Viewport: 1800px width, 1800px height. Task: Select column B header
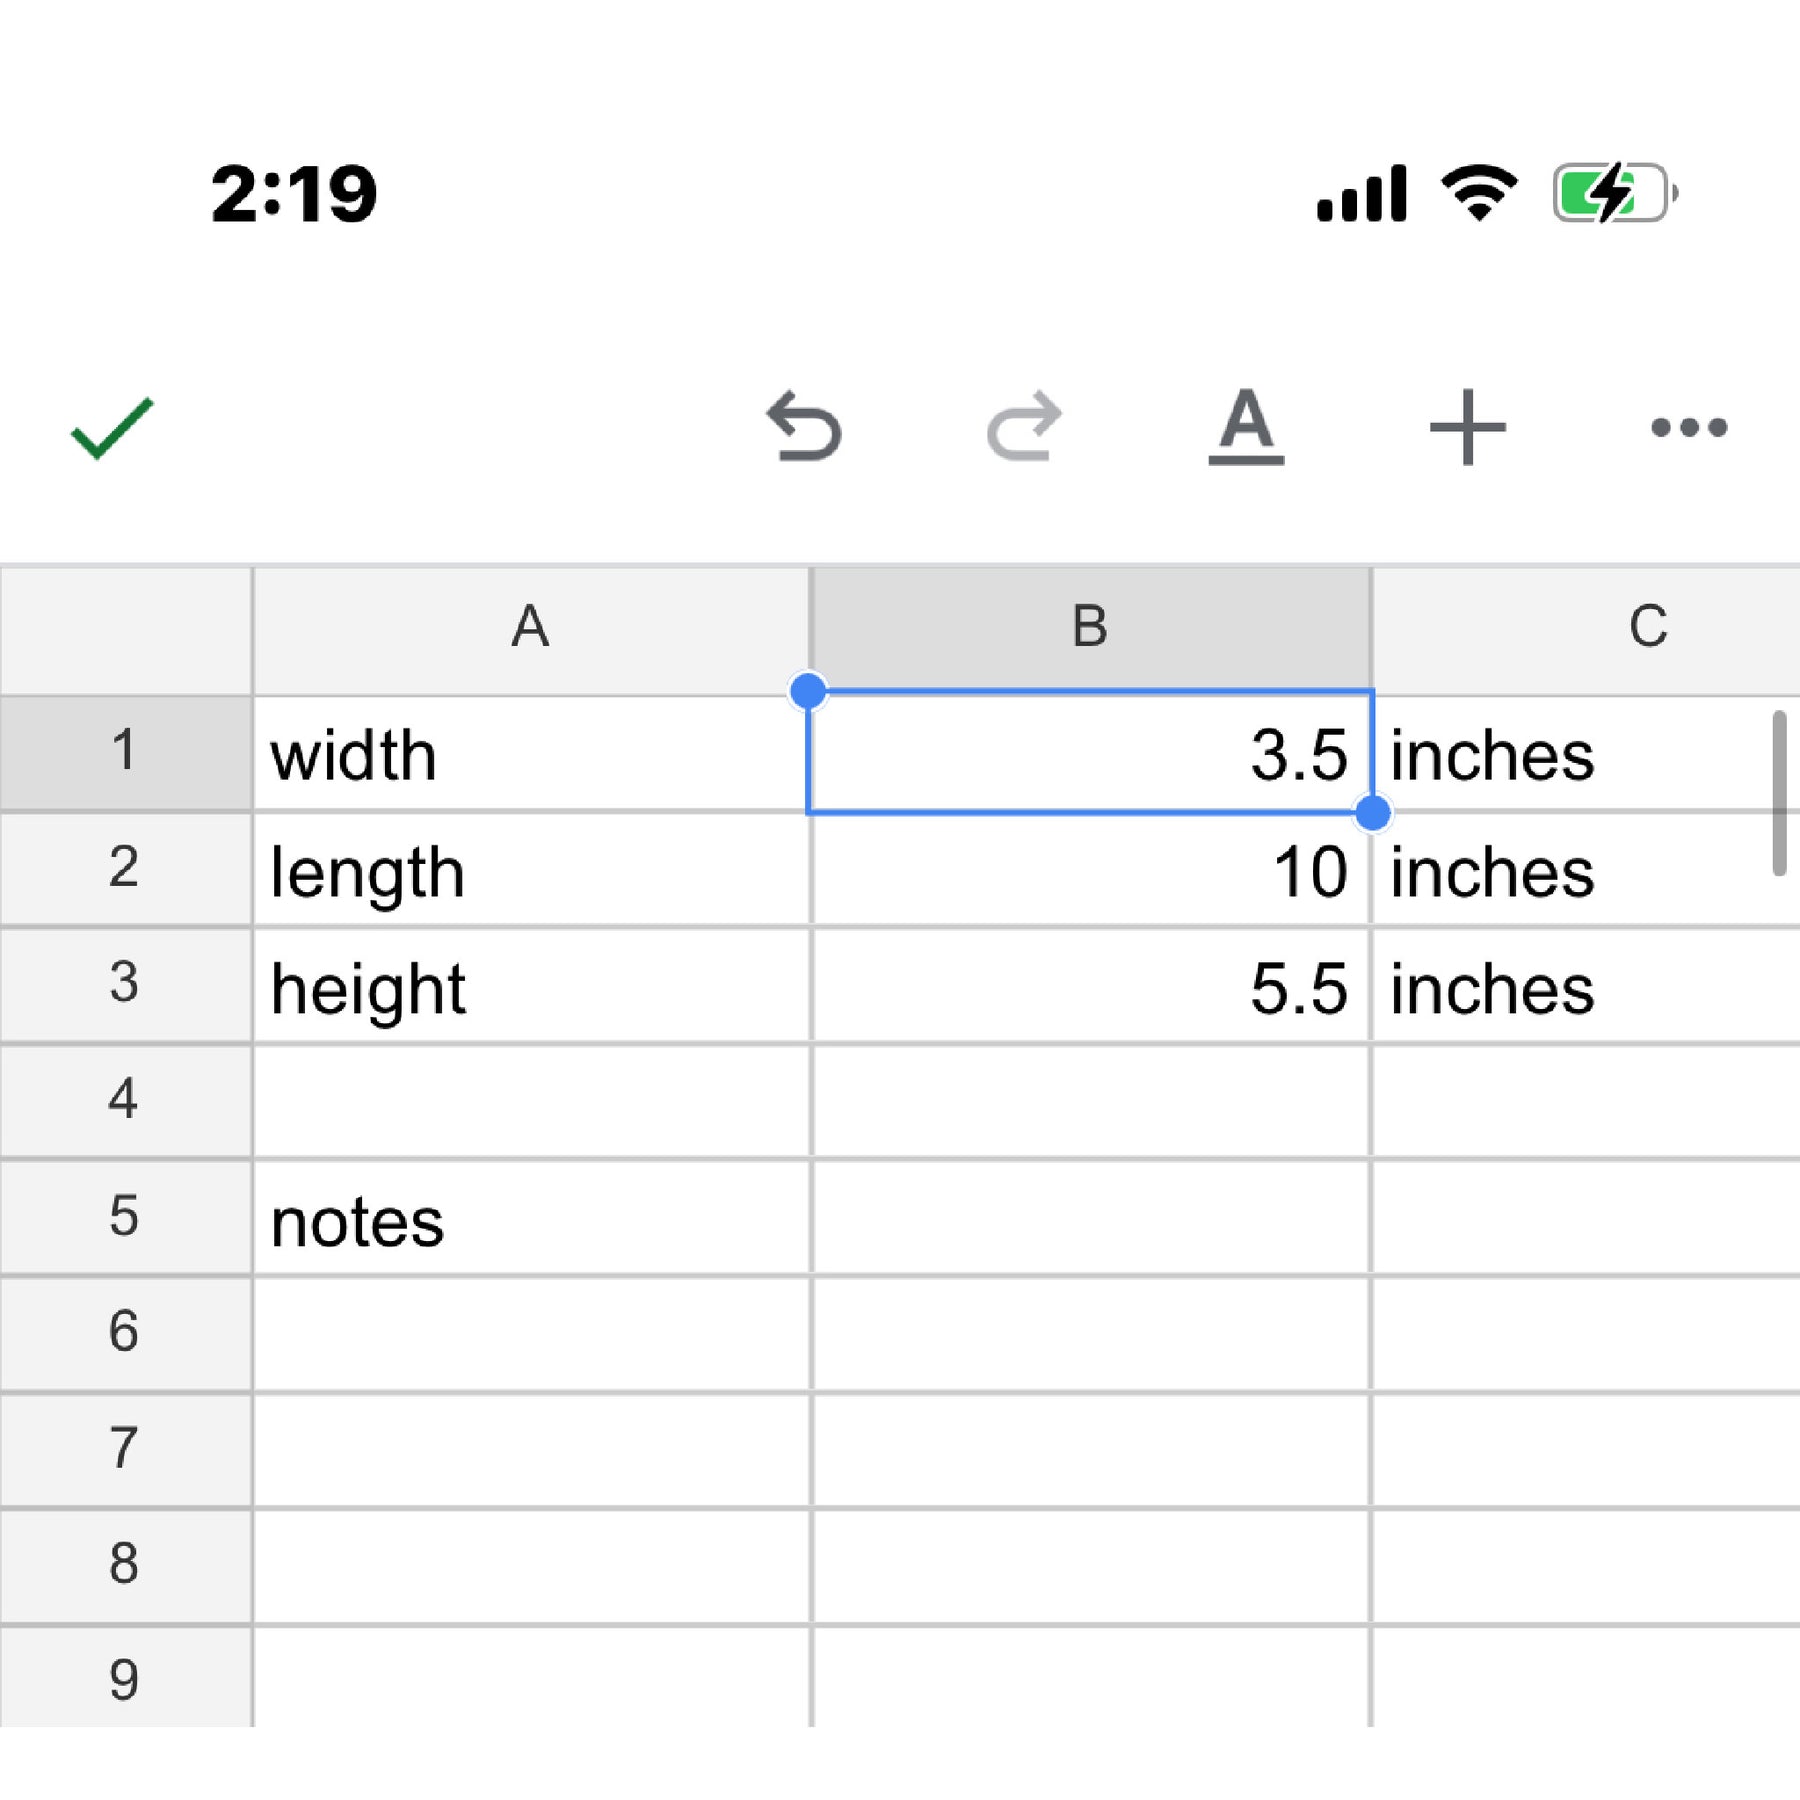click(x=1090, y=628)
